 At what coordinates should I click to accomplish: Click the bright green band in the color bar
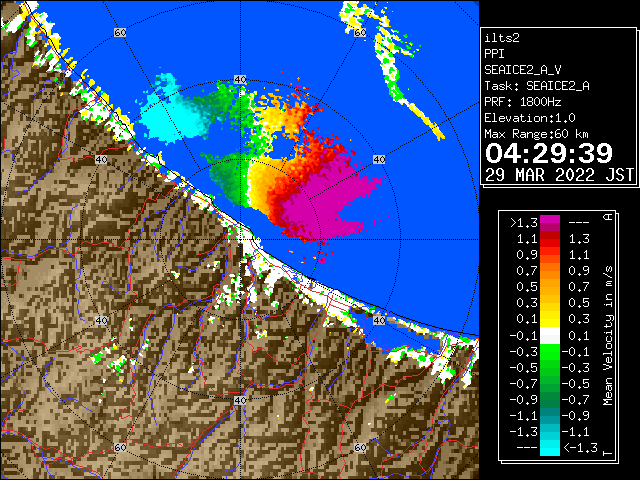550,352
